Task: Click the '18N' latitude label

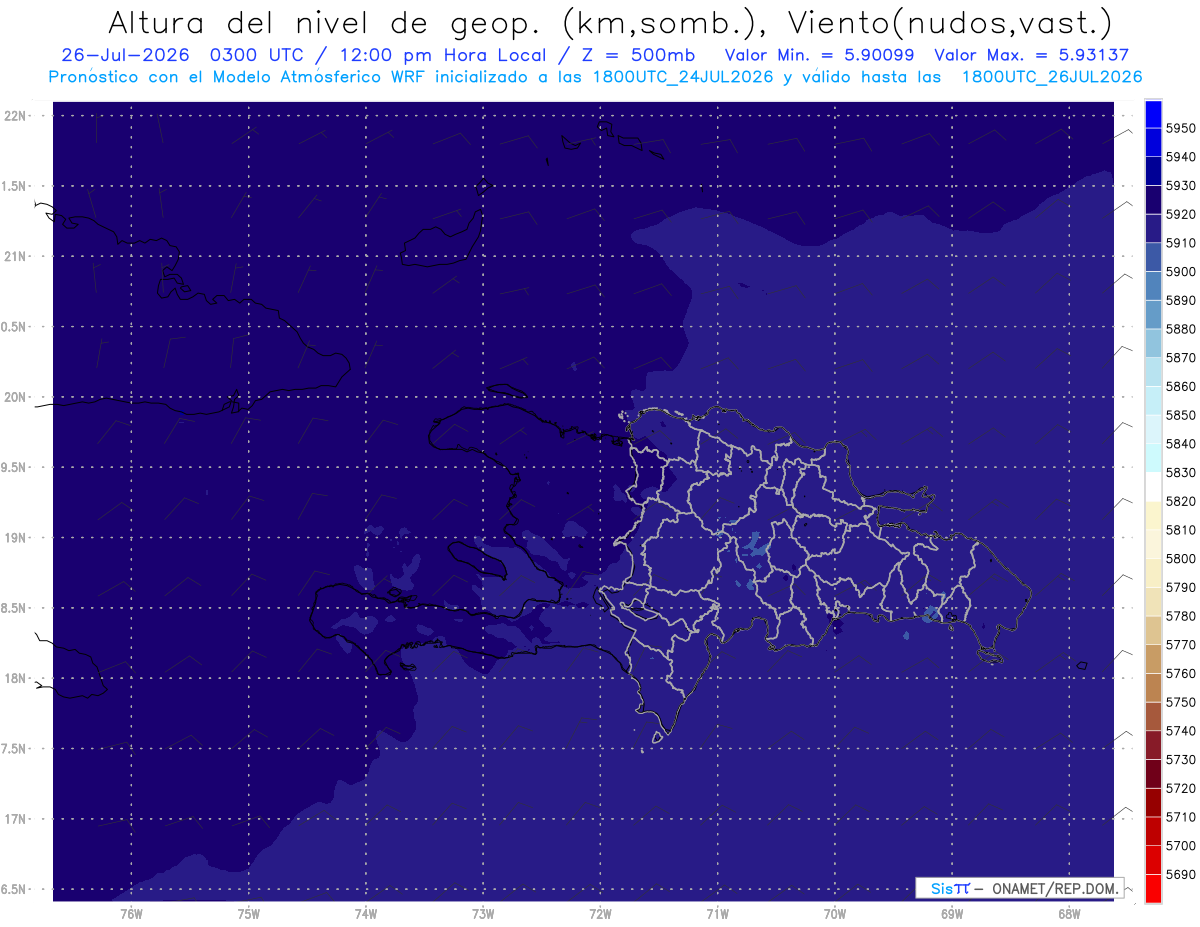Action: [16, 678]
